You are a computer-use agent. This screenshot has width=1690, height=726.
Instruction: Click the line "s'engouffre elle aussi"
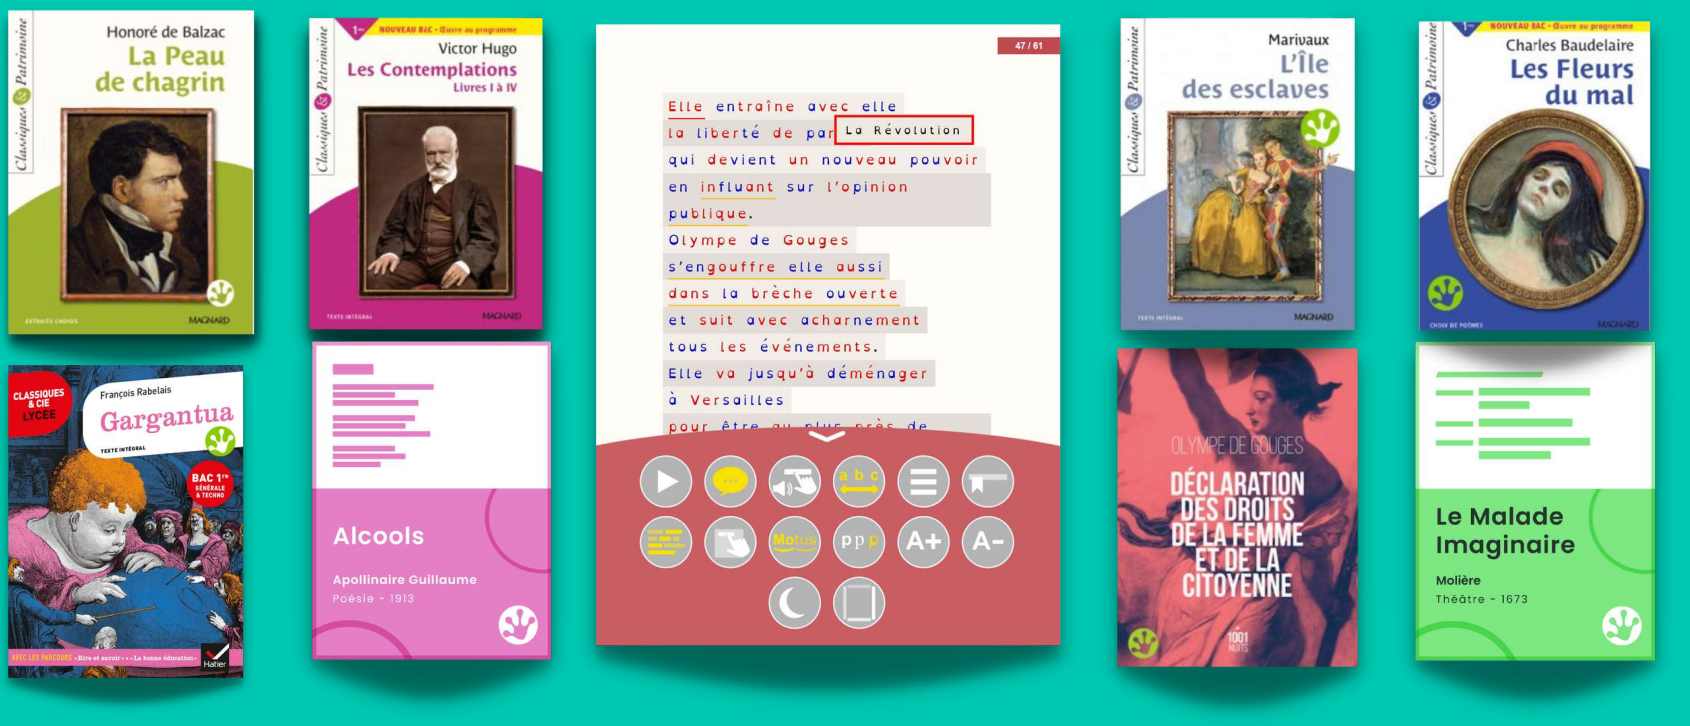[776, 267]
